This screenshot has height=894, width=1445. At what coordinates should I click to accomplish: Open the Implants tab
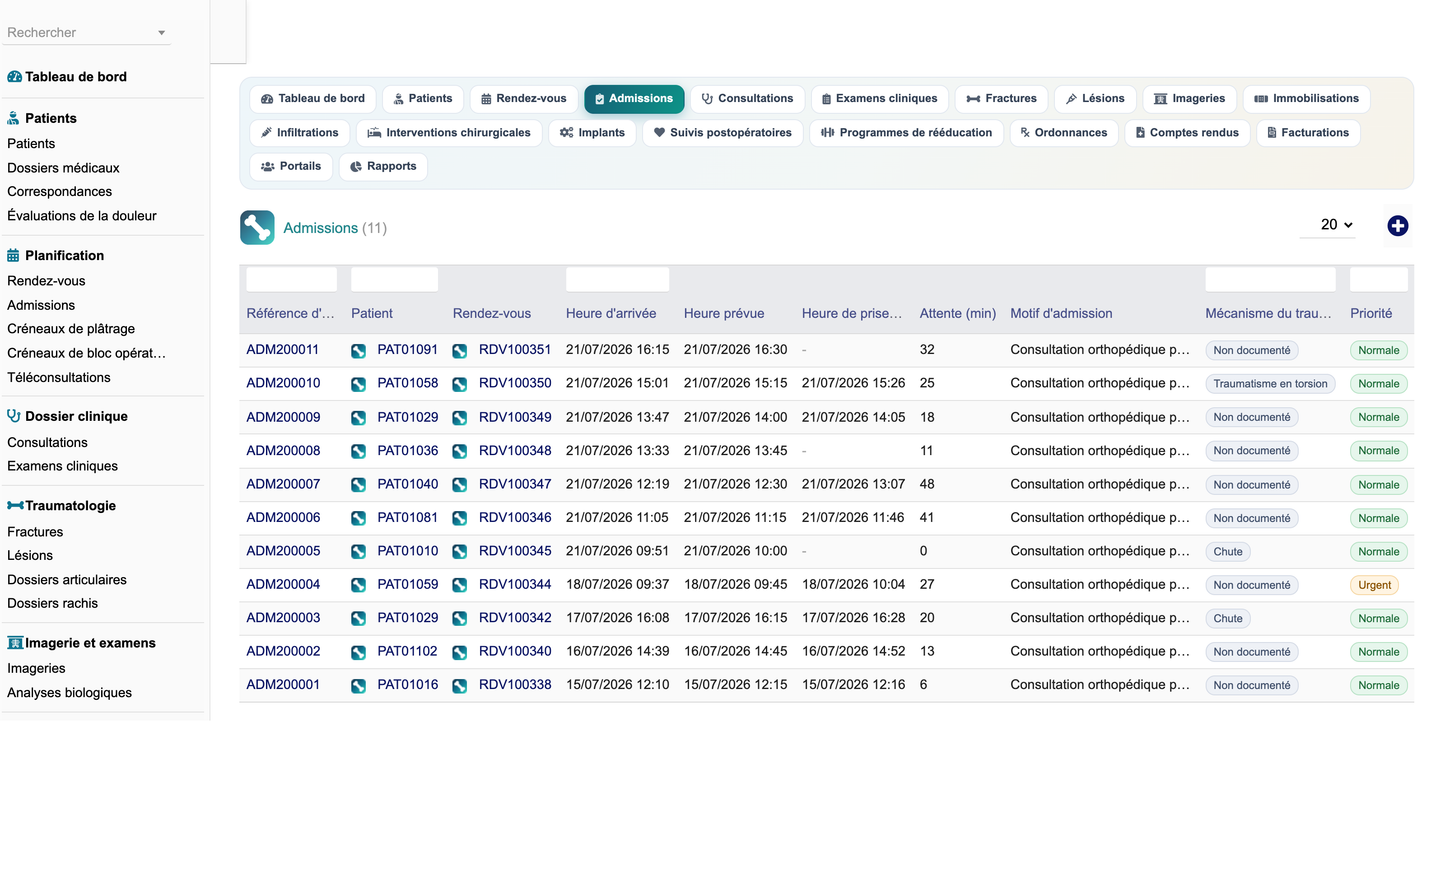click(592, 133)
